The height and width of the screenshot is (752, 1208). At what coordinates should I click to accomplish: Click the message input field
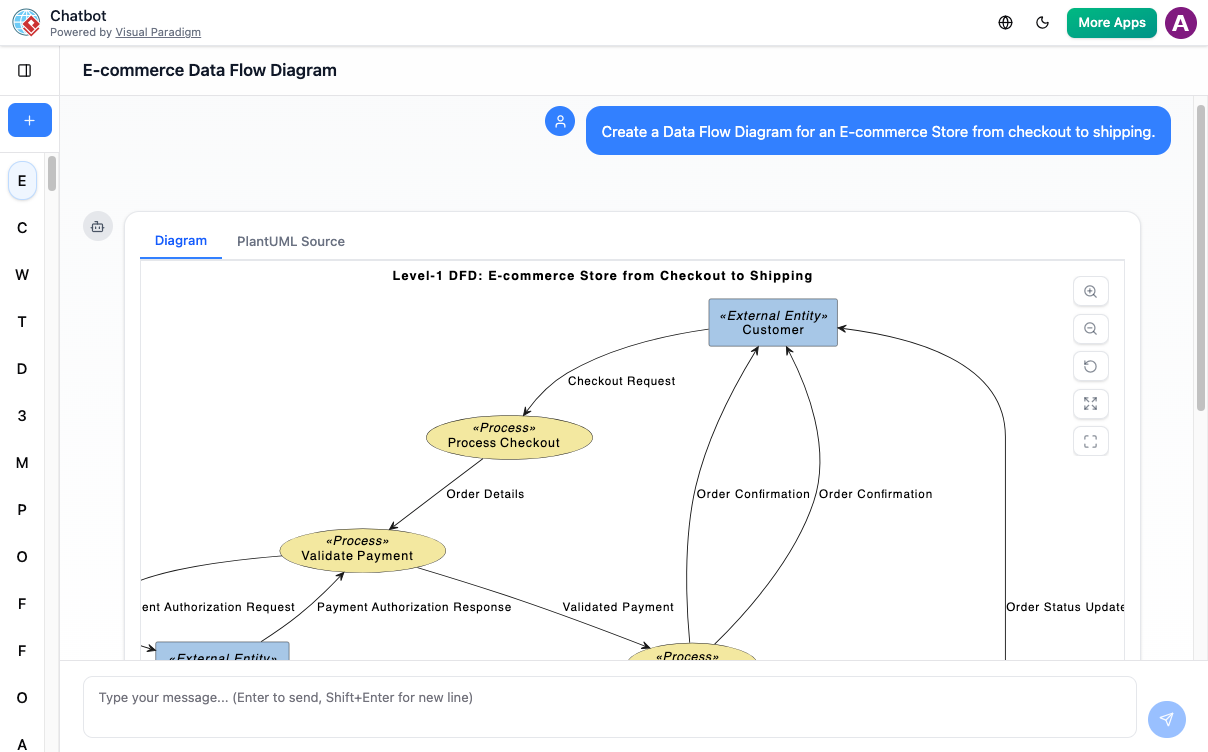click(x=610, y=697)
